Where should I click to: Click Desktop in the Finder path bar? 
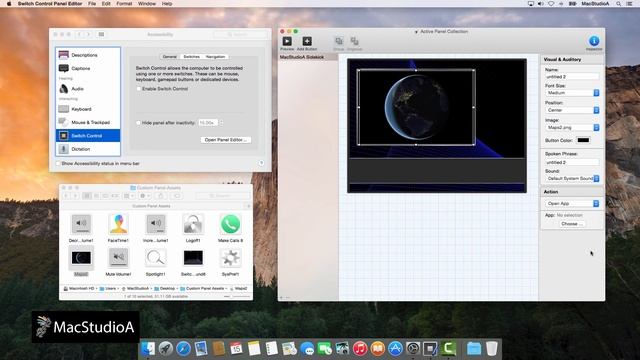(x=164, y=288)
